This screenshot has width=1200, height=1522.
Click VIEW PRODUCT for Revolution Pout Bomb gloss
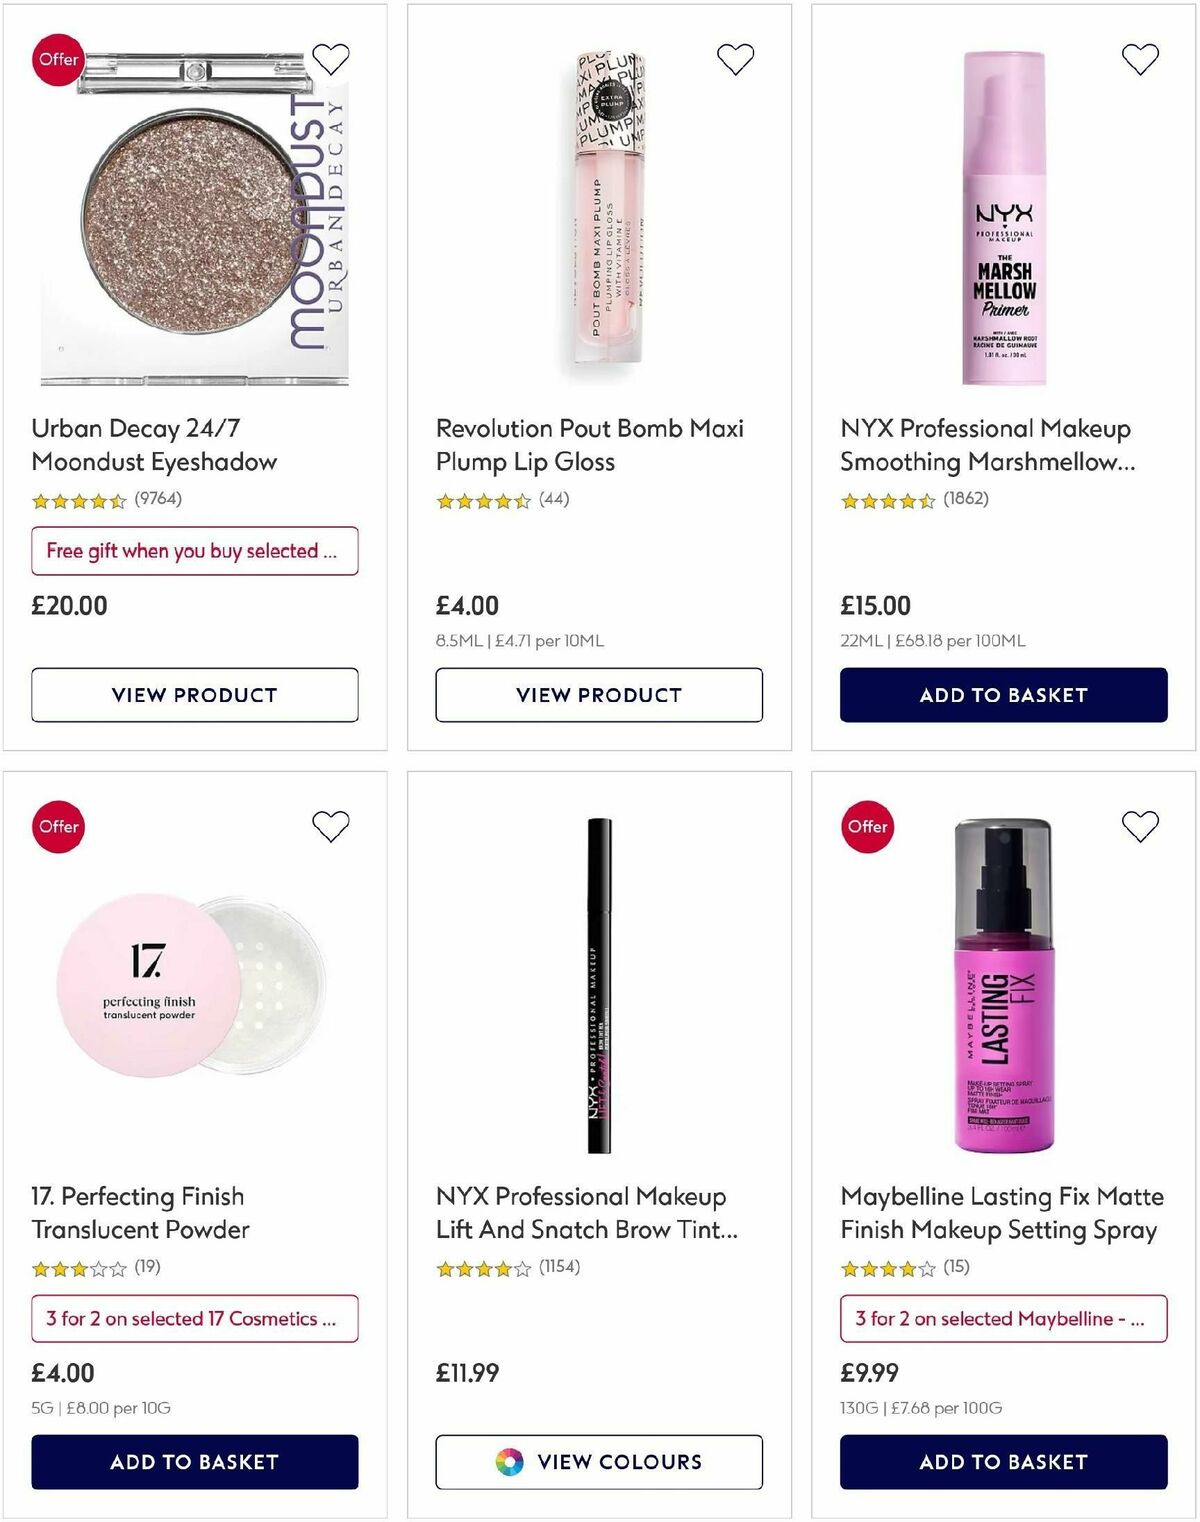click(597, 694)
